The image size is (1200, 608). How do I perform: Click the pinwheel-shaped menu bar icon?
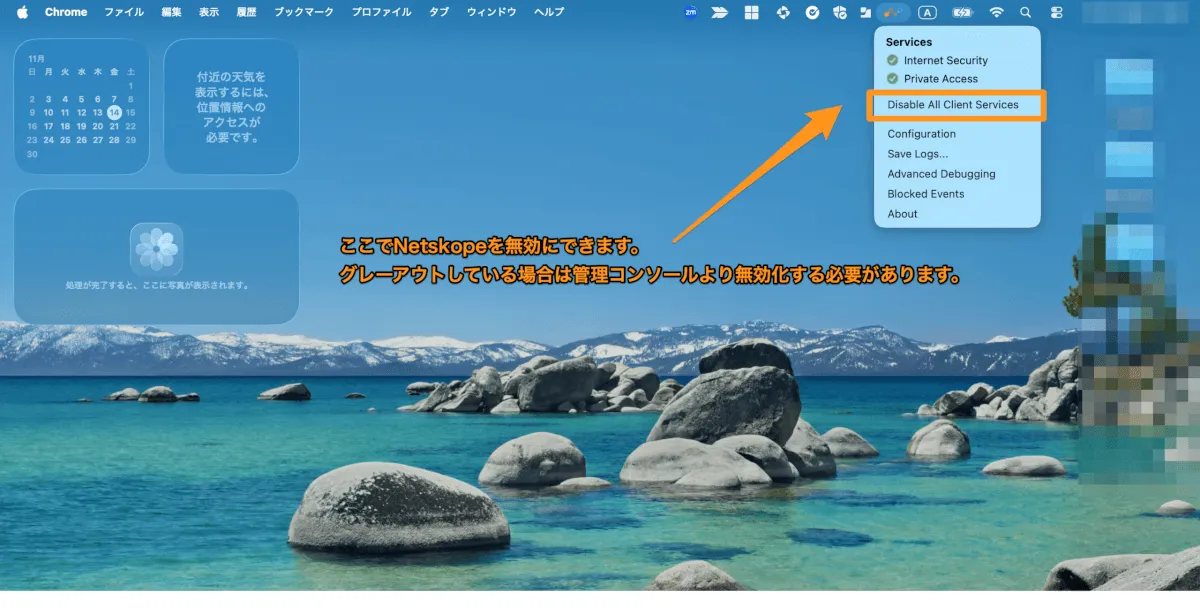[x=783, y=12]
